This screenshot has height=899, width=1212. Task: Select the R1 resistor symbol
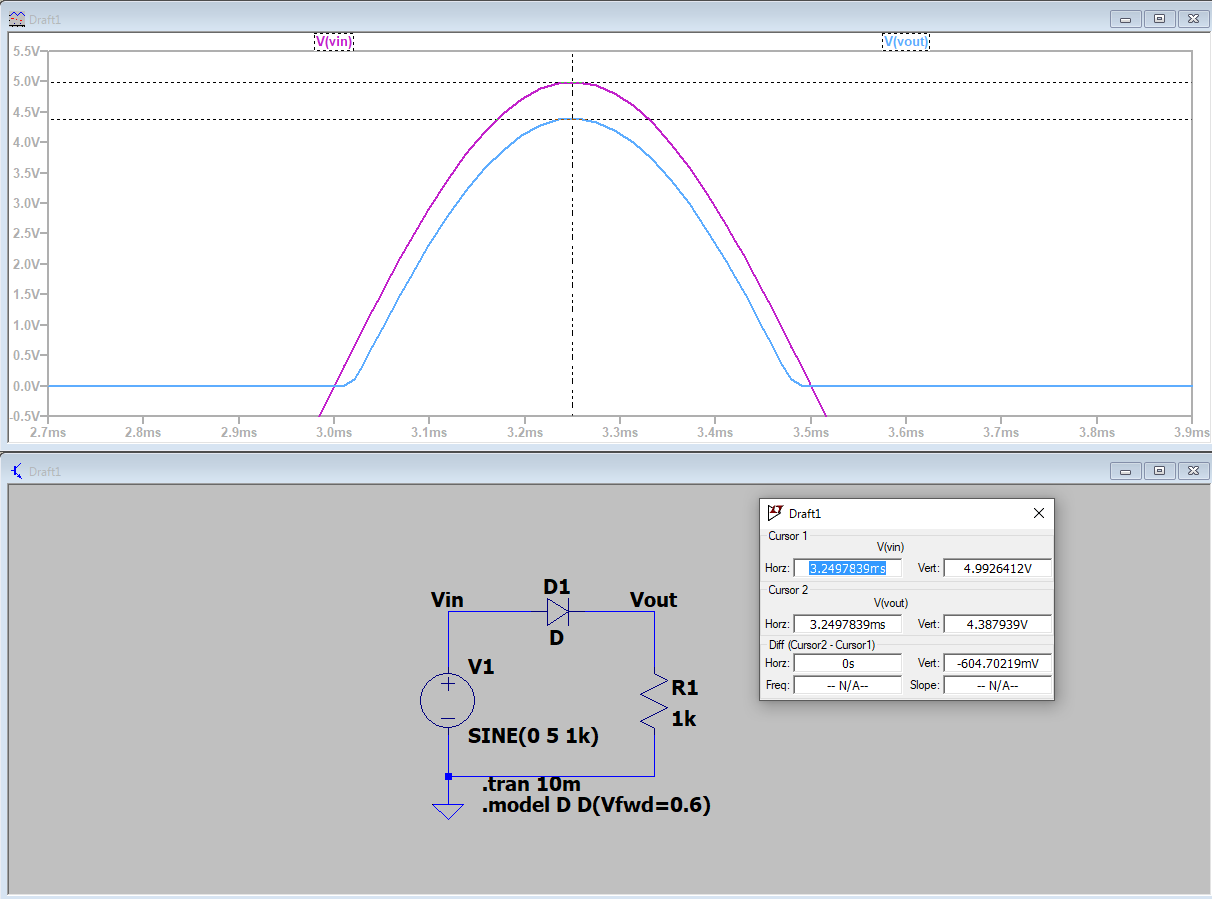(655, 701)
